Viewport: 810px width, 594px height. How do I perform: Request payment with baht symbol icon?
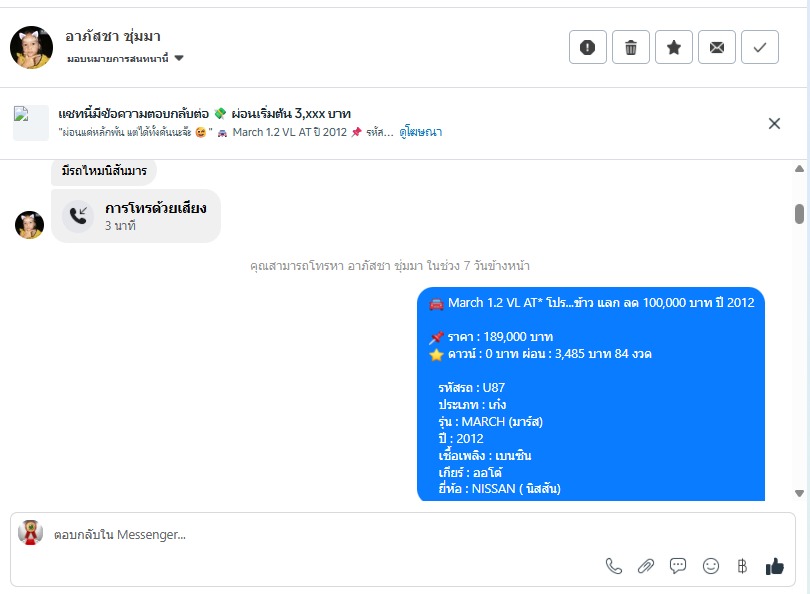742,566
